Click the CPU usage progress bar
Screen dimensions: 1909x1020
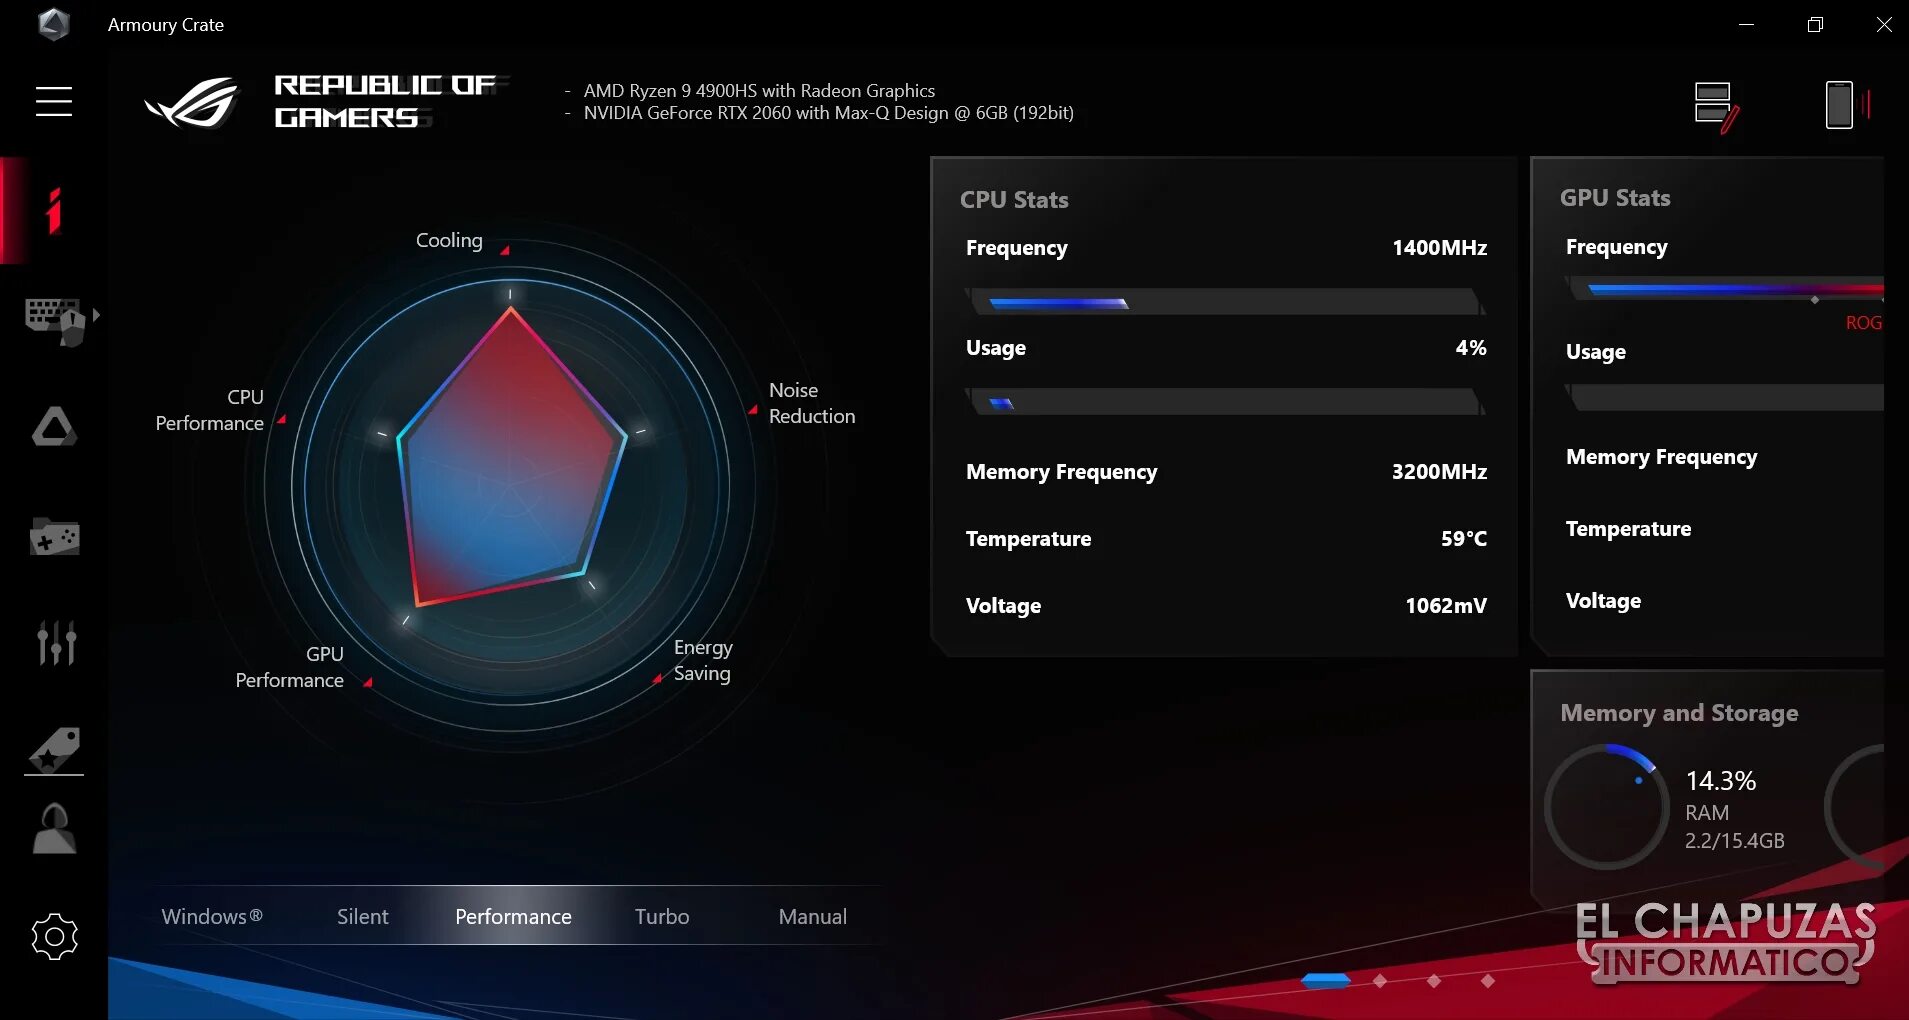point(1226,402)
